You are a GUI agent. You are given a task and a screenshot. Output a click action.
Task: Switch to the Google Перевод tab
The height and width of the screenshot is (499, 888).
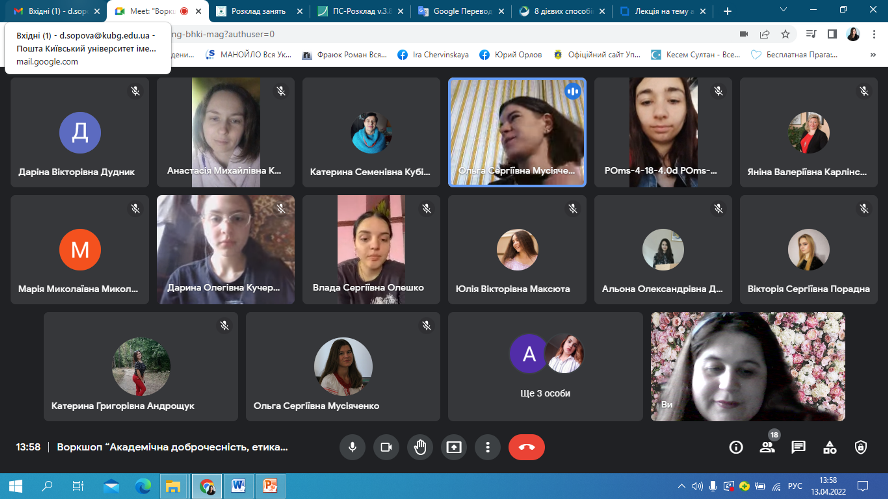[x=461, y=11]
